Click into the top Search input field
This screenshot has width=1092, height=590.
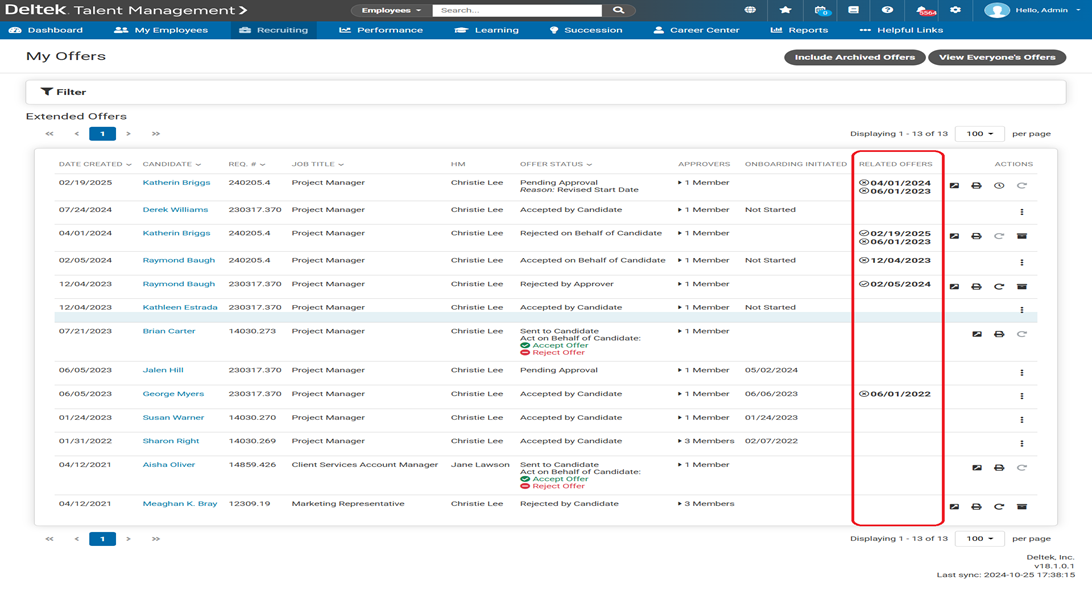pos(516,10)
